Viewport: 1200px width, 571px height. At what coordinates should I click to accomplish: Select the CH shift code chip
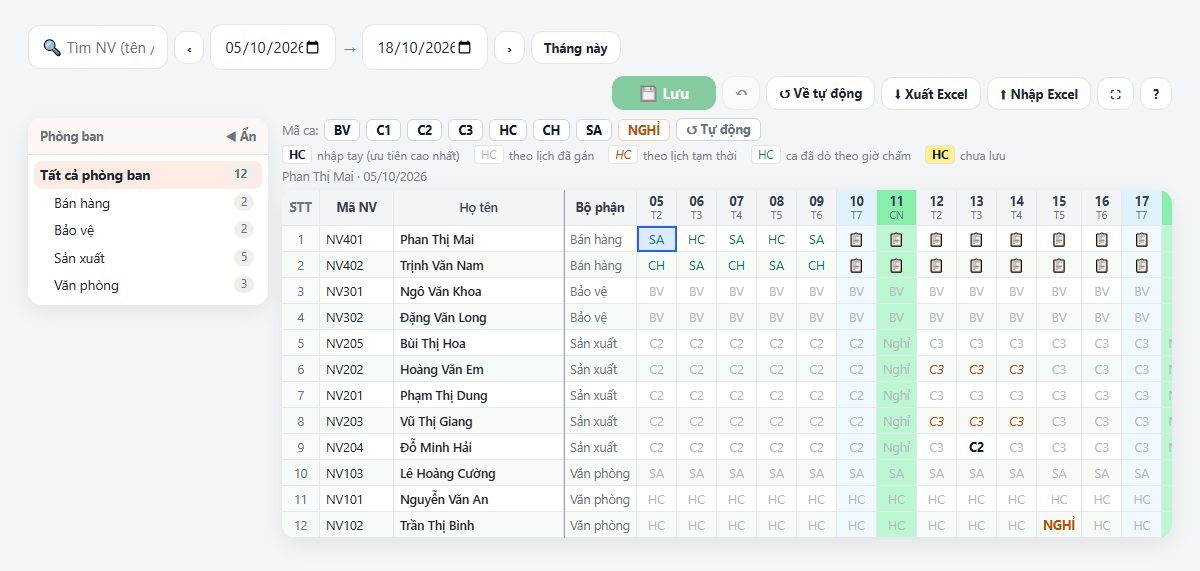coord(552,130)
